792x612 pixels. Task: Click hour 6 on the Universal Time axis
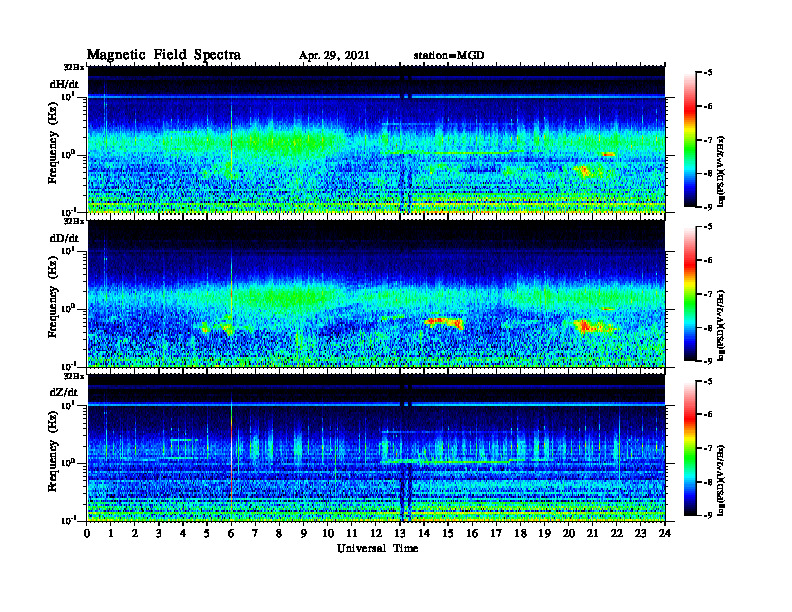click(231, 533)
